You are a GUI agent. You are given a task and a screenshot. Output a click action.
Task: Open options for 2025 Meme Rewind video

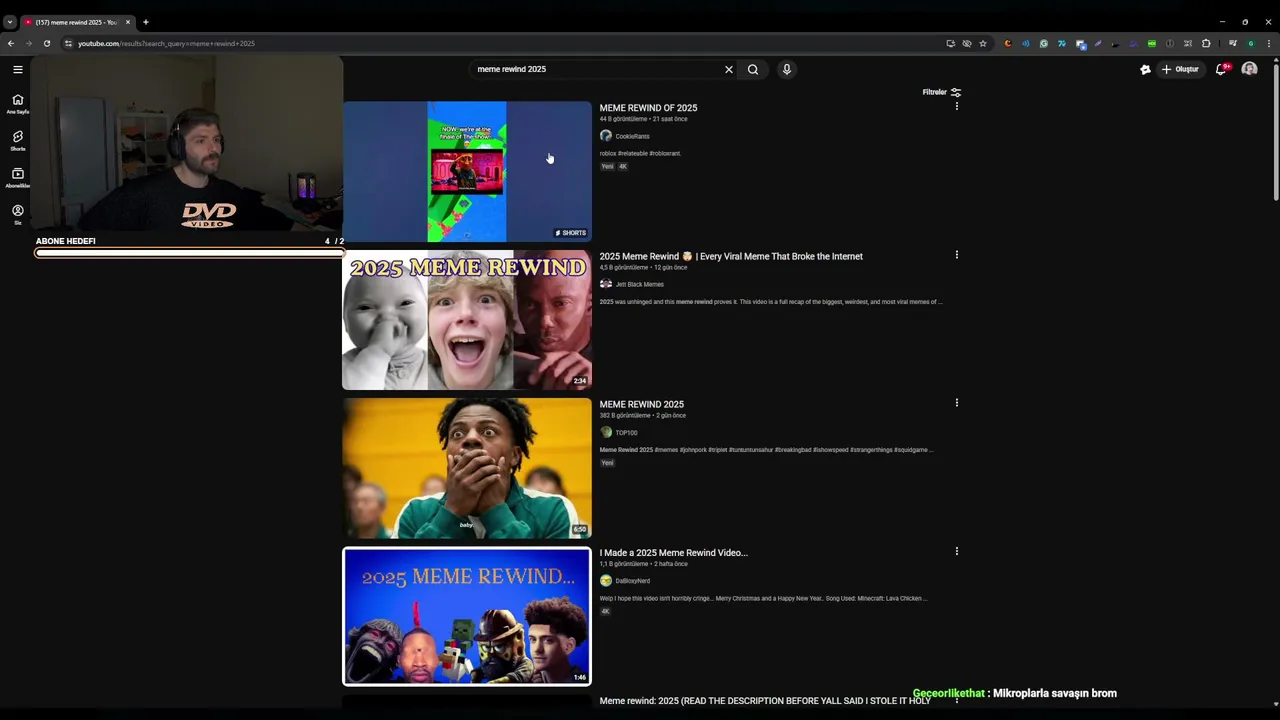click(956, 255)
